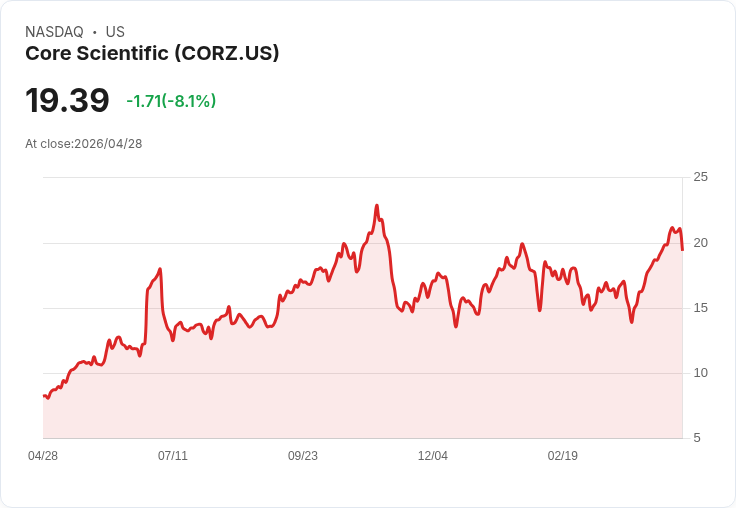
Task: Click the 19.39 price value
Action: click(67, 100)
